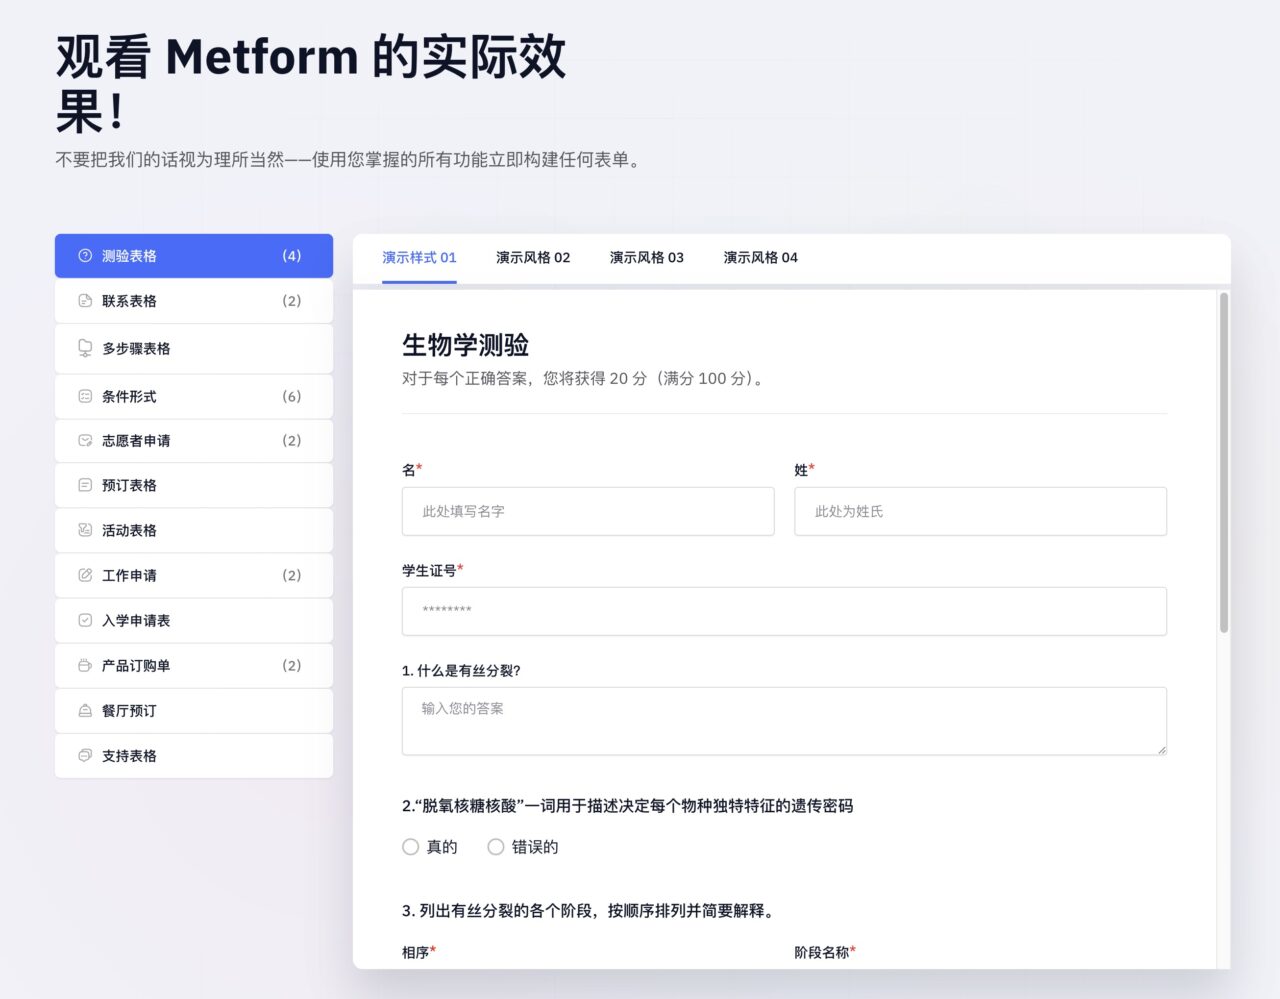Open 工作申请 category label
This screenshot has height=999, width=1280.
129,576
